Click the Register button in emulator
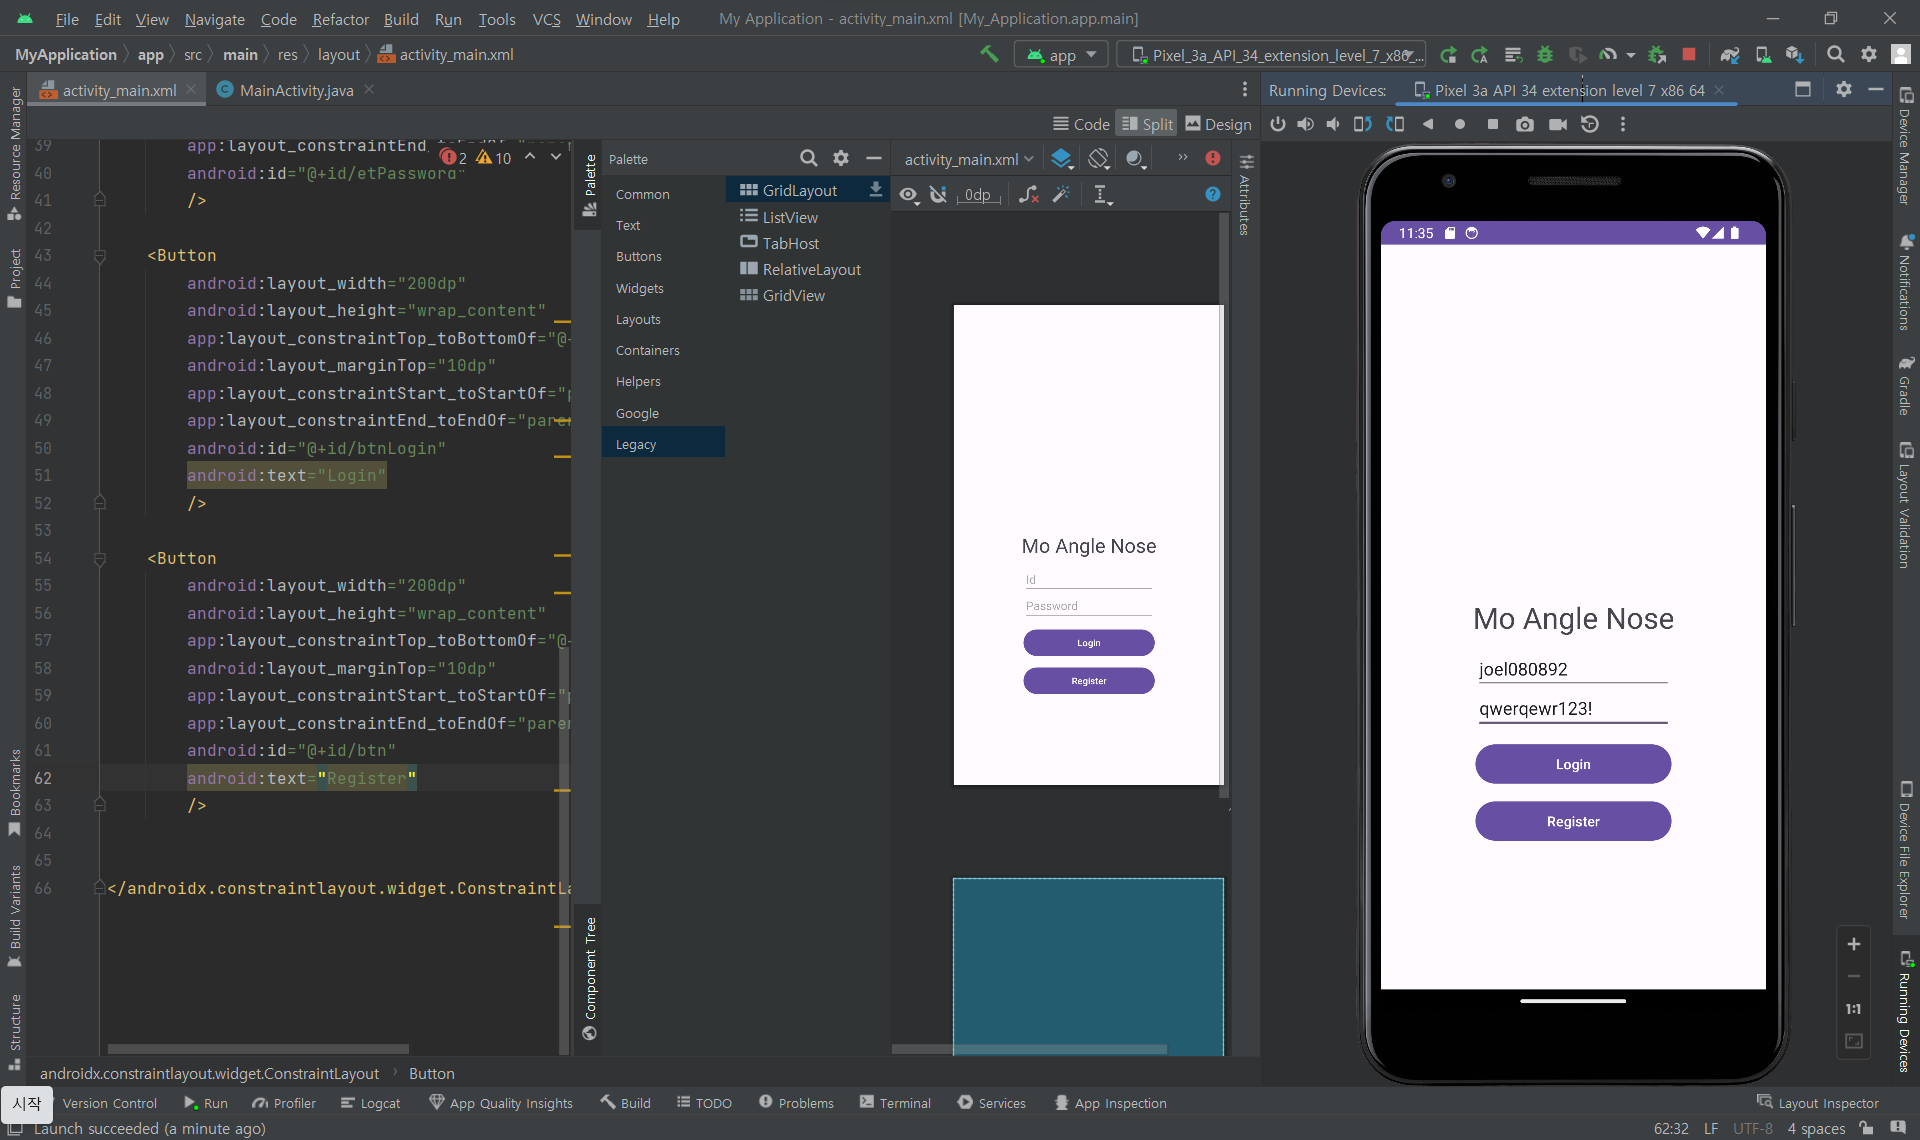Viewport: 1920px width, 1140px height. pyautogui.click(x=1572, y=821)
